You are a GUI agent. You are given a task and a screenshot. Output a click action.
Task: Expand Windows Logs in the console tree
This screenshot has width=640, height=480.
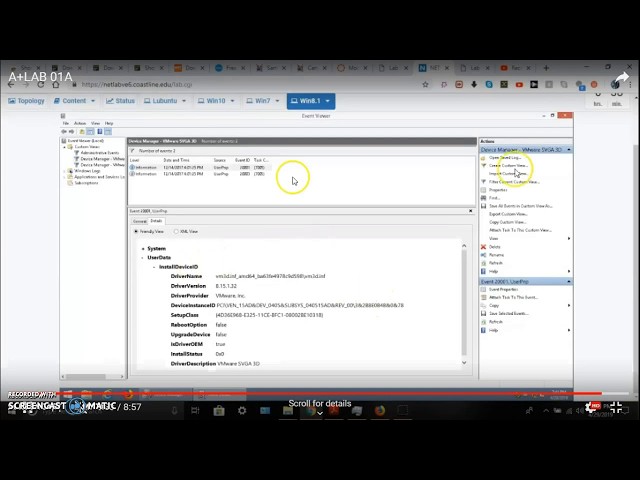tap(64, 171)
